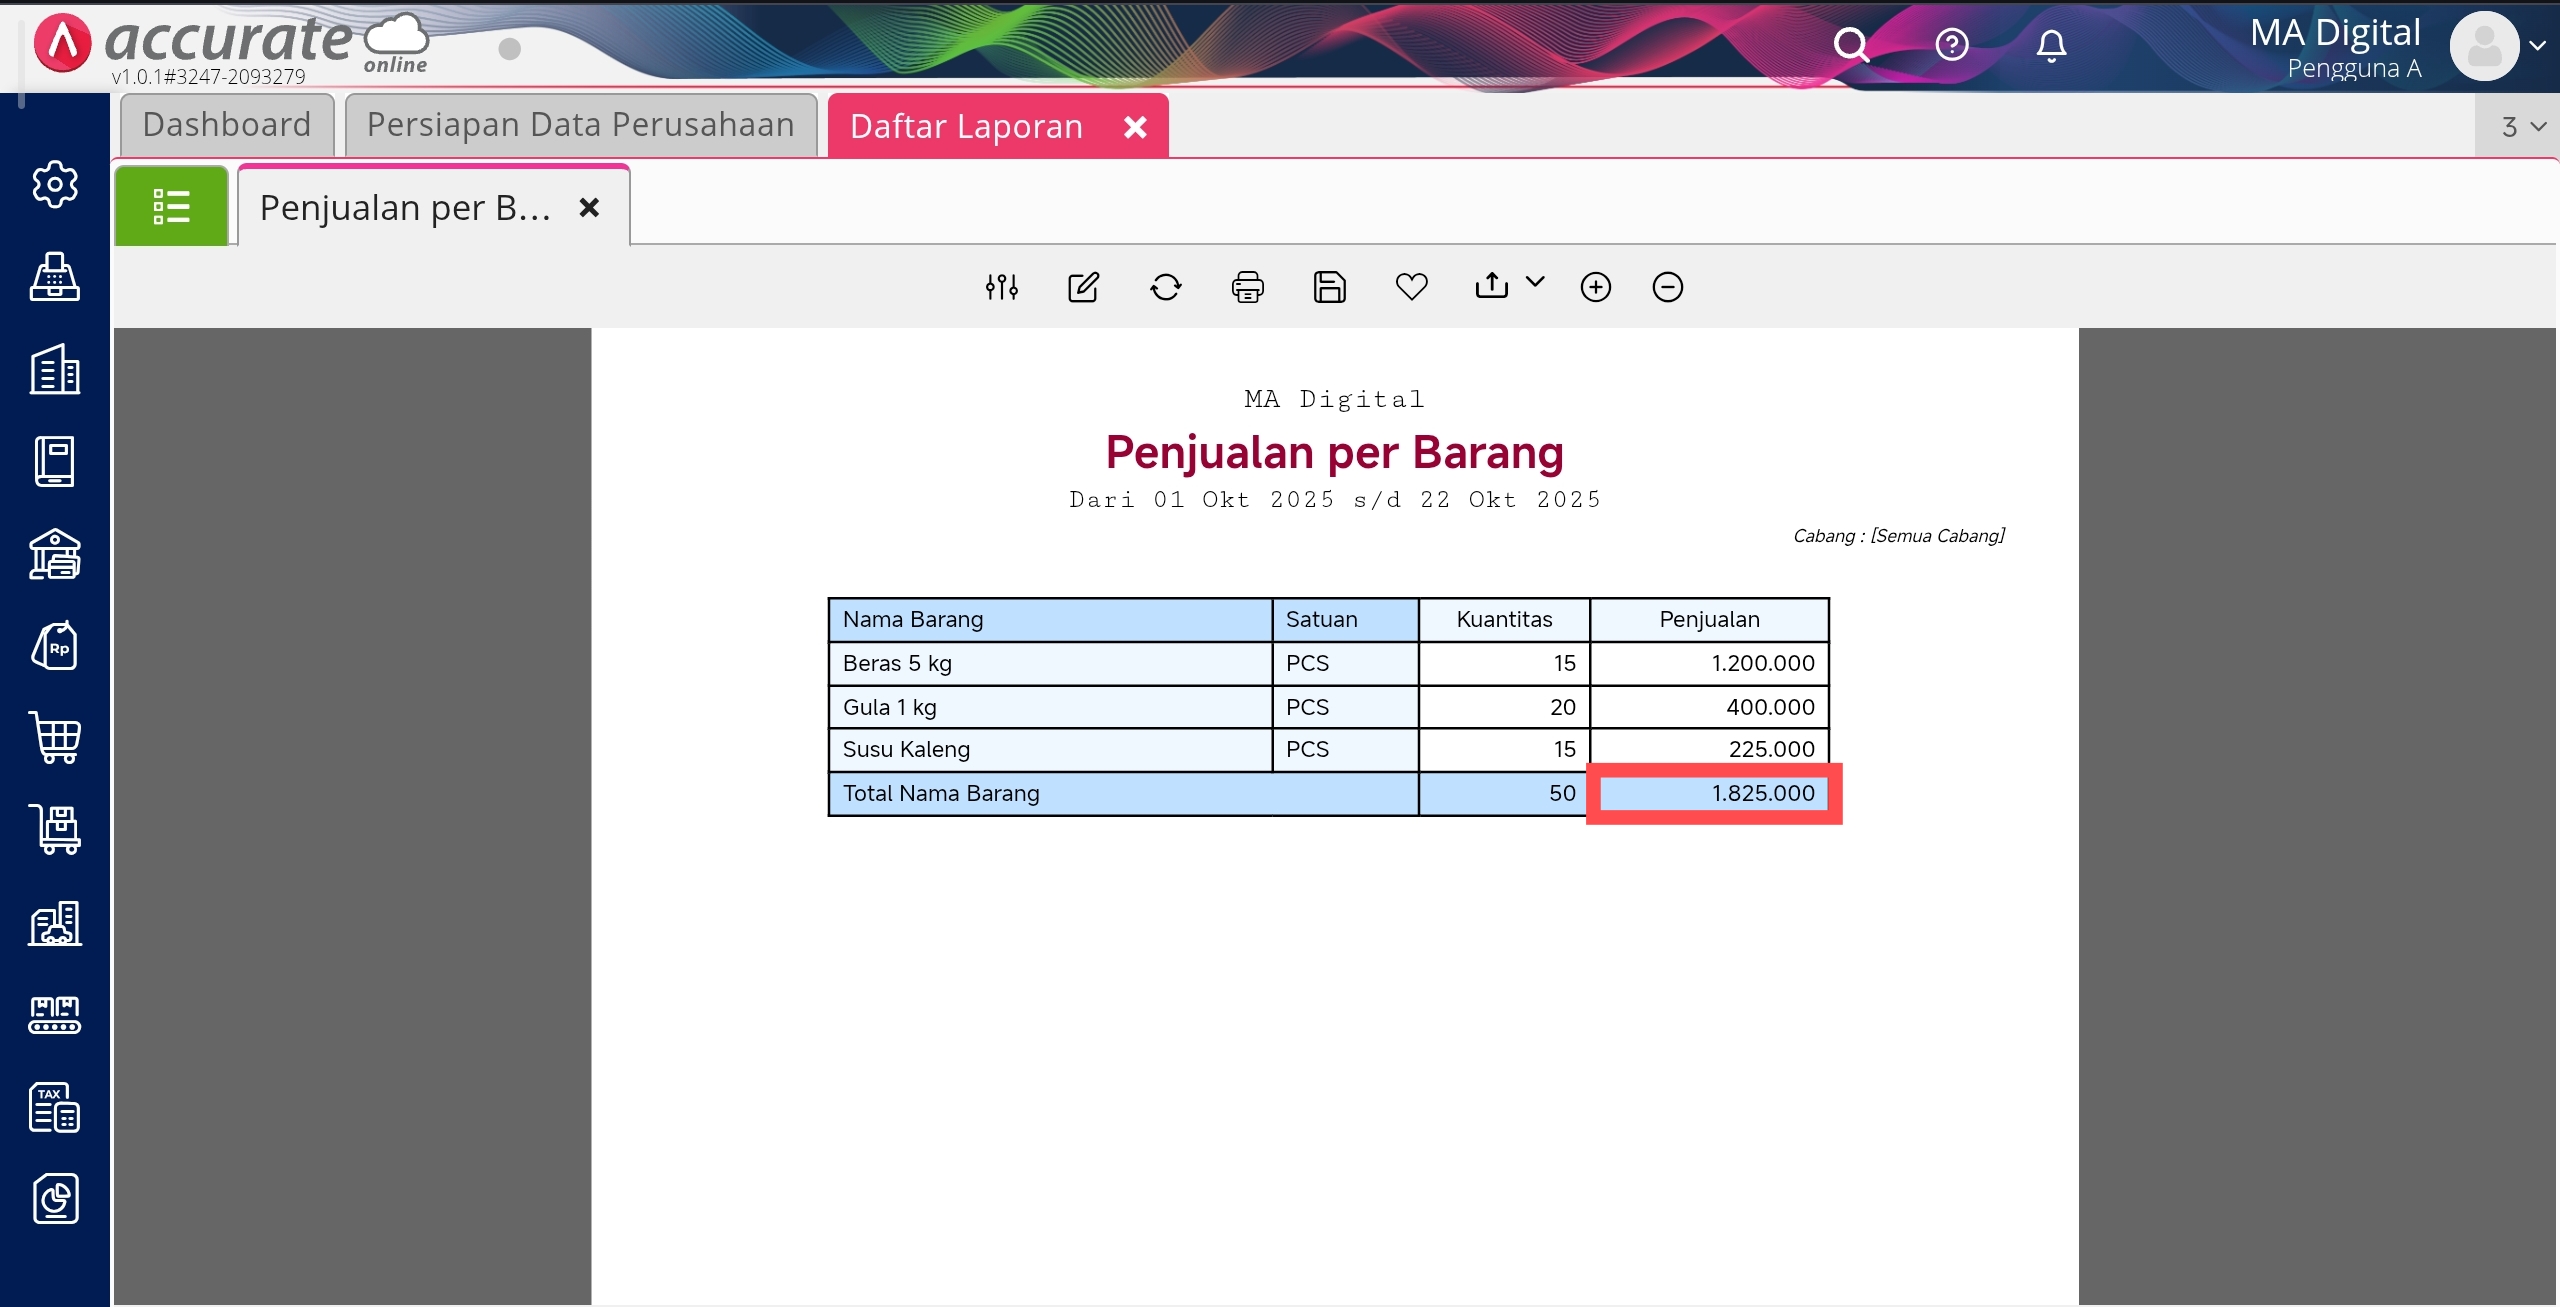Save the report with floppy disk icon
Screen dimensions: 2560x1307
[1329, 287]
